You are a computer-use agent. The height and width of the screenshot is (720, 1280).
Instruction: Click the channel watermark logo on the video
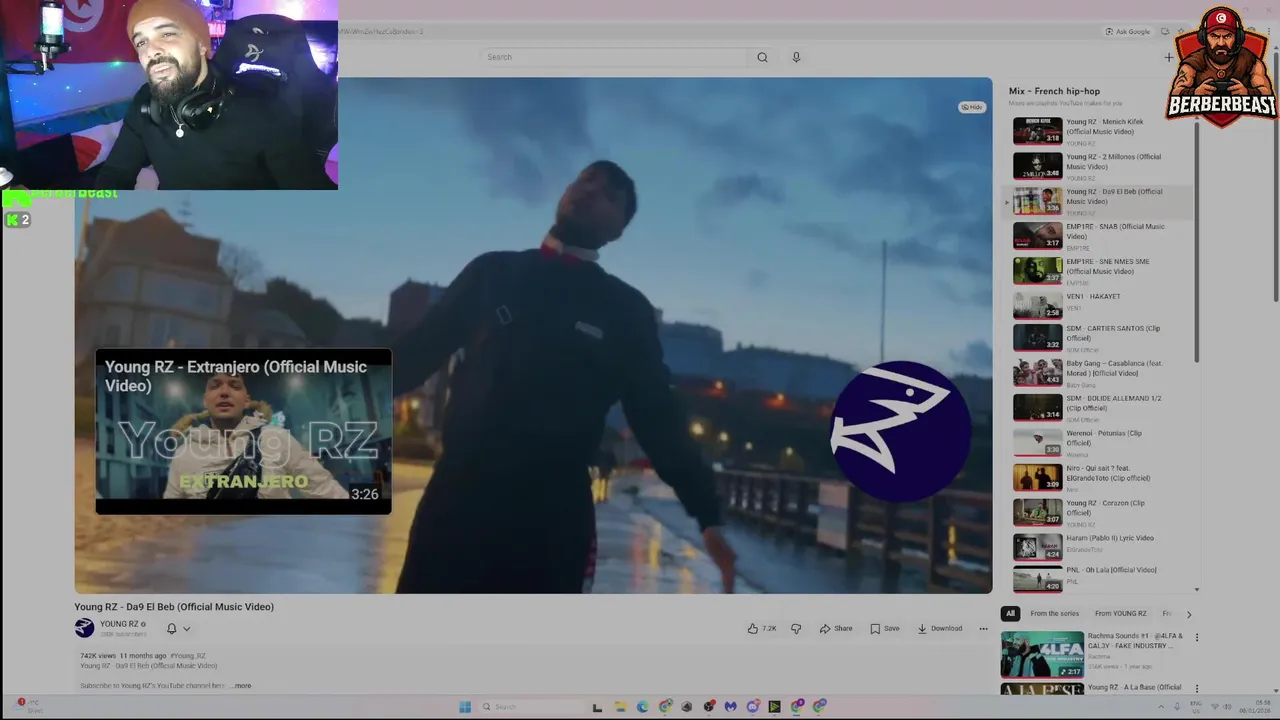(900, 431)
